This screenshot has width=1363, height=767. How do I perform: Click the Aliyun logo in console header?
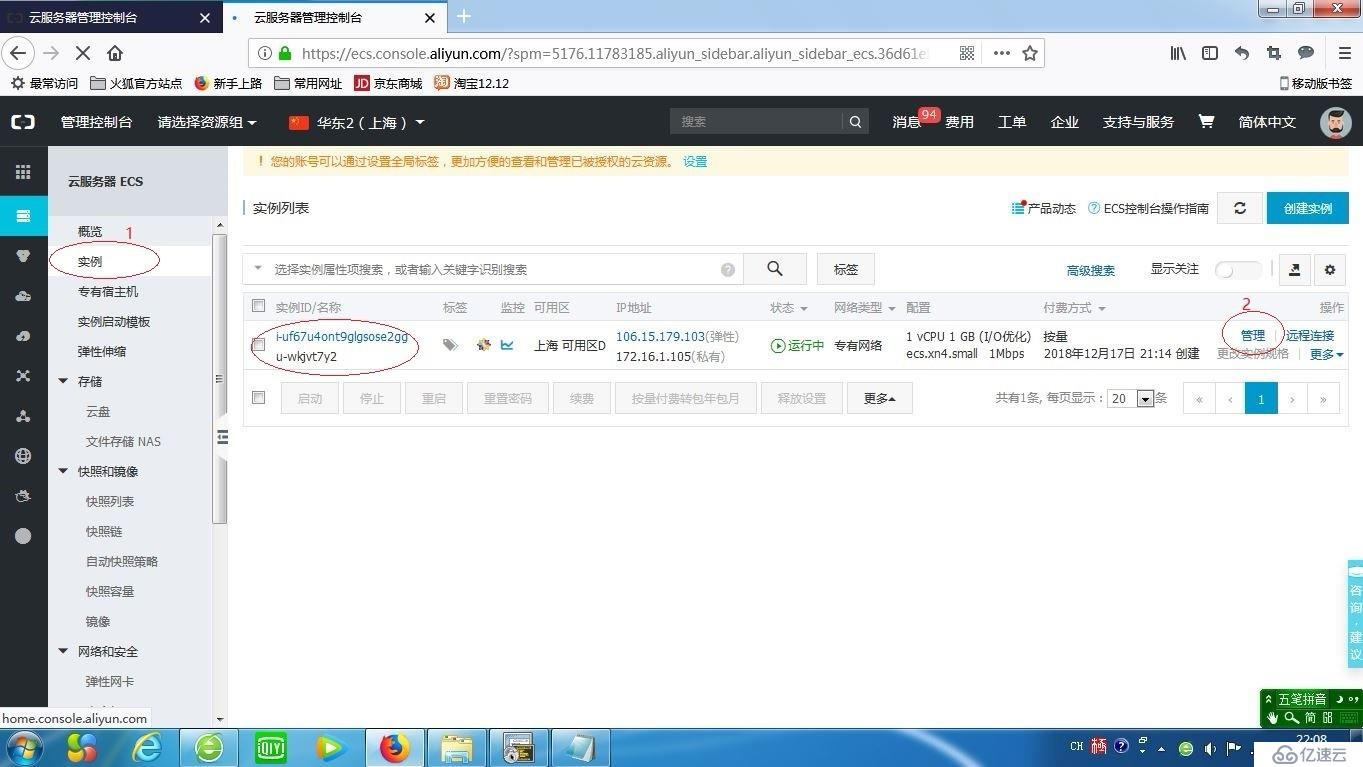pos(23,122)
